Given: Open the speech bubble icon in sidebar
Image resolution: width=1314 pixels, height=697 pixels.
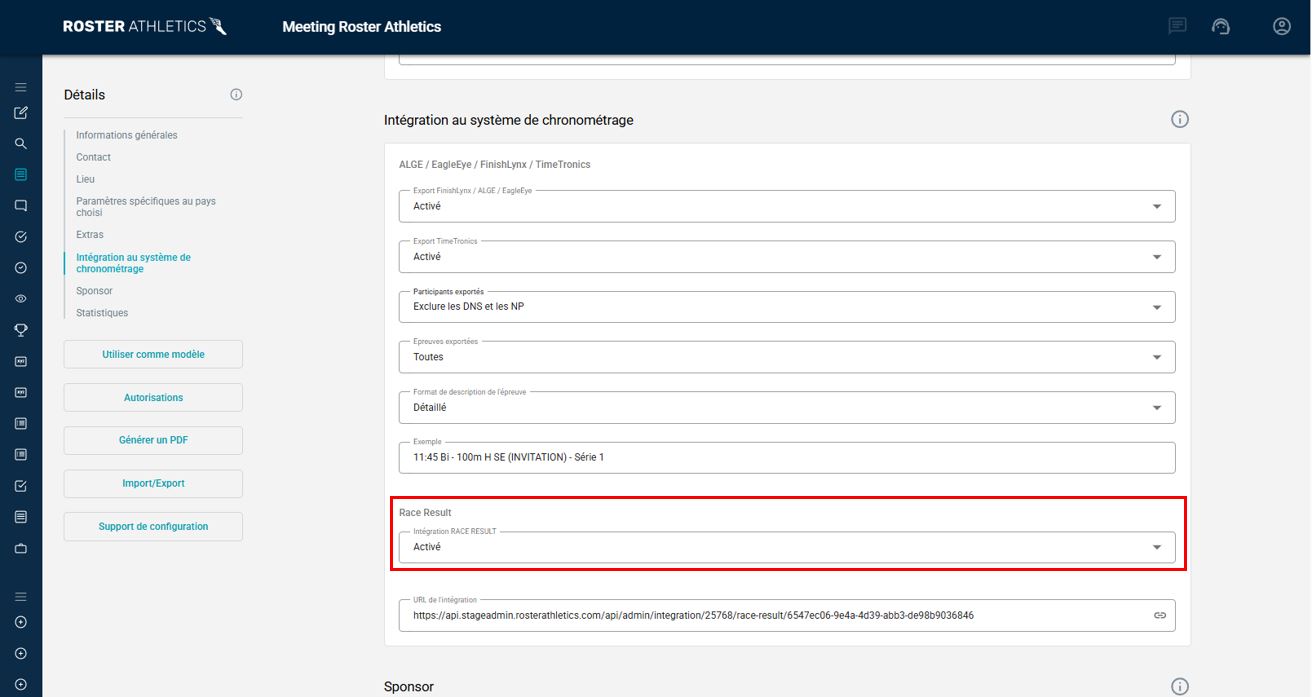Looking at the screenshot, I should click(21, 206).
